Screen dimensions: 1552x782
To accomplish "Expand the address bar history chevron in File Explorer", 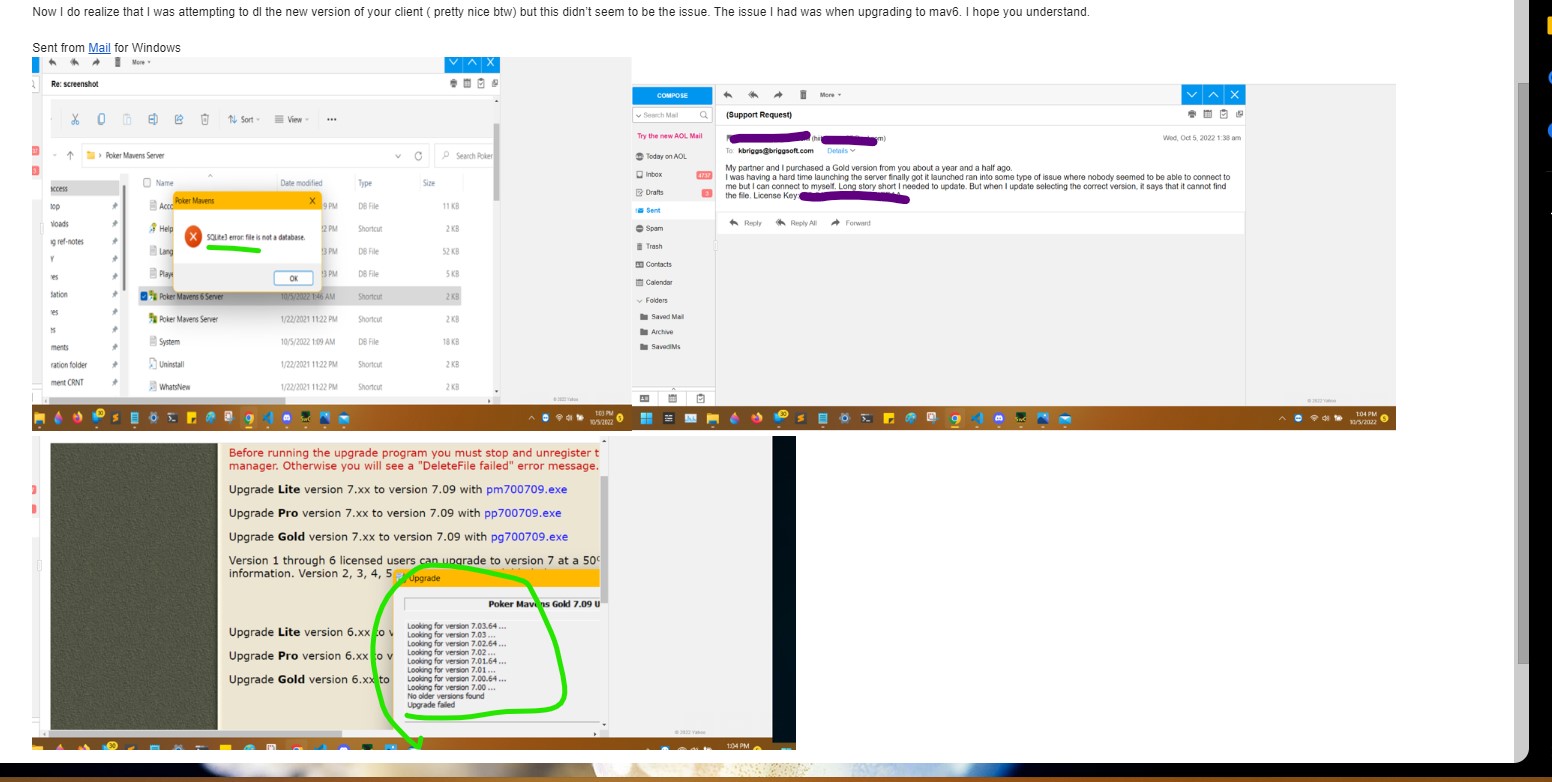I will (x=398, y=156).
